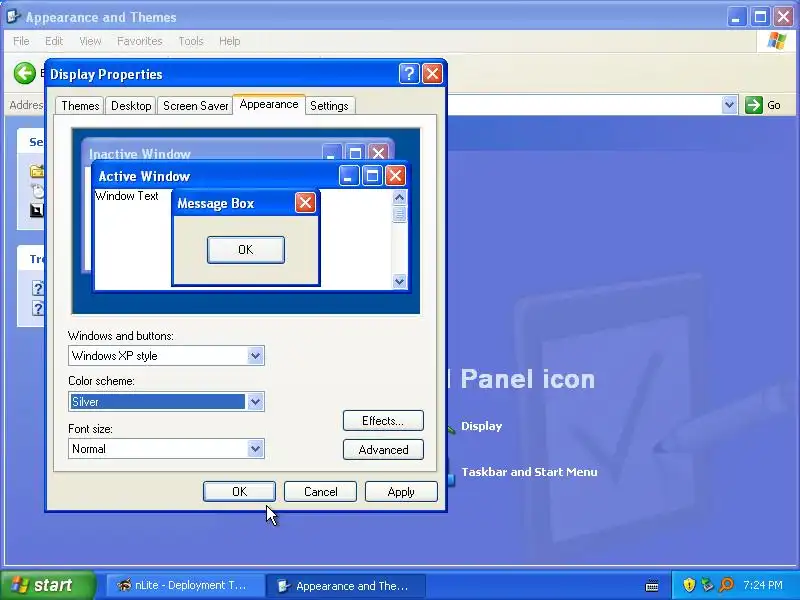Open the View menu
The width and height of the screenshot is (800, 600).
[90, 41]
